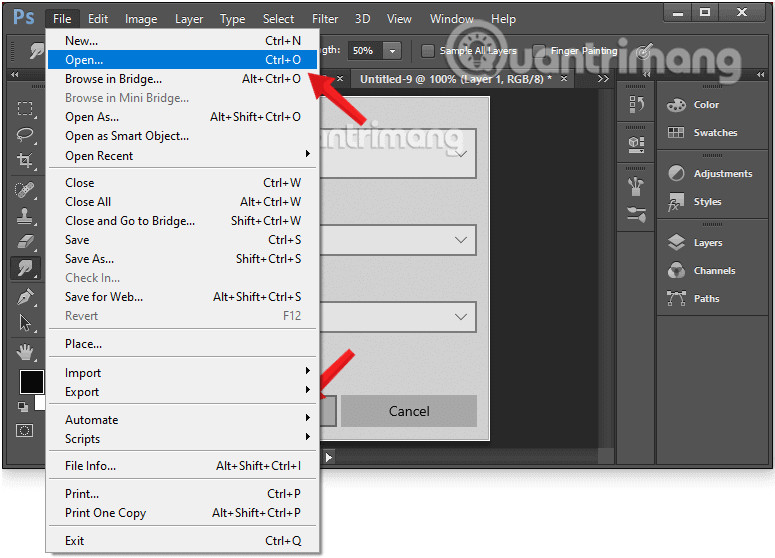
Task: Choose the Healing Brush tool
Action: point(25,189)
